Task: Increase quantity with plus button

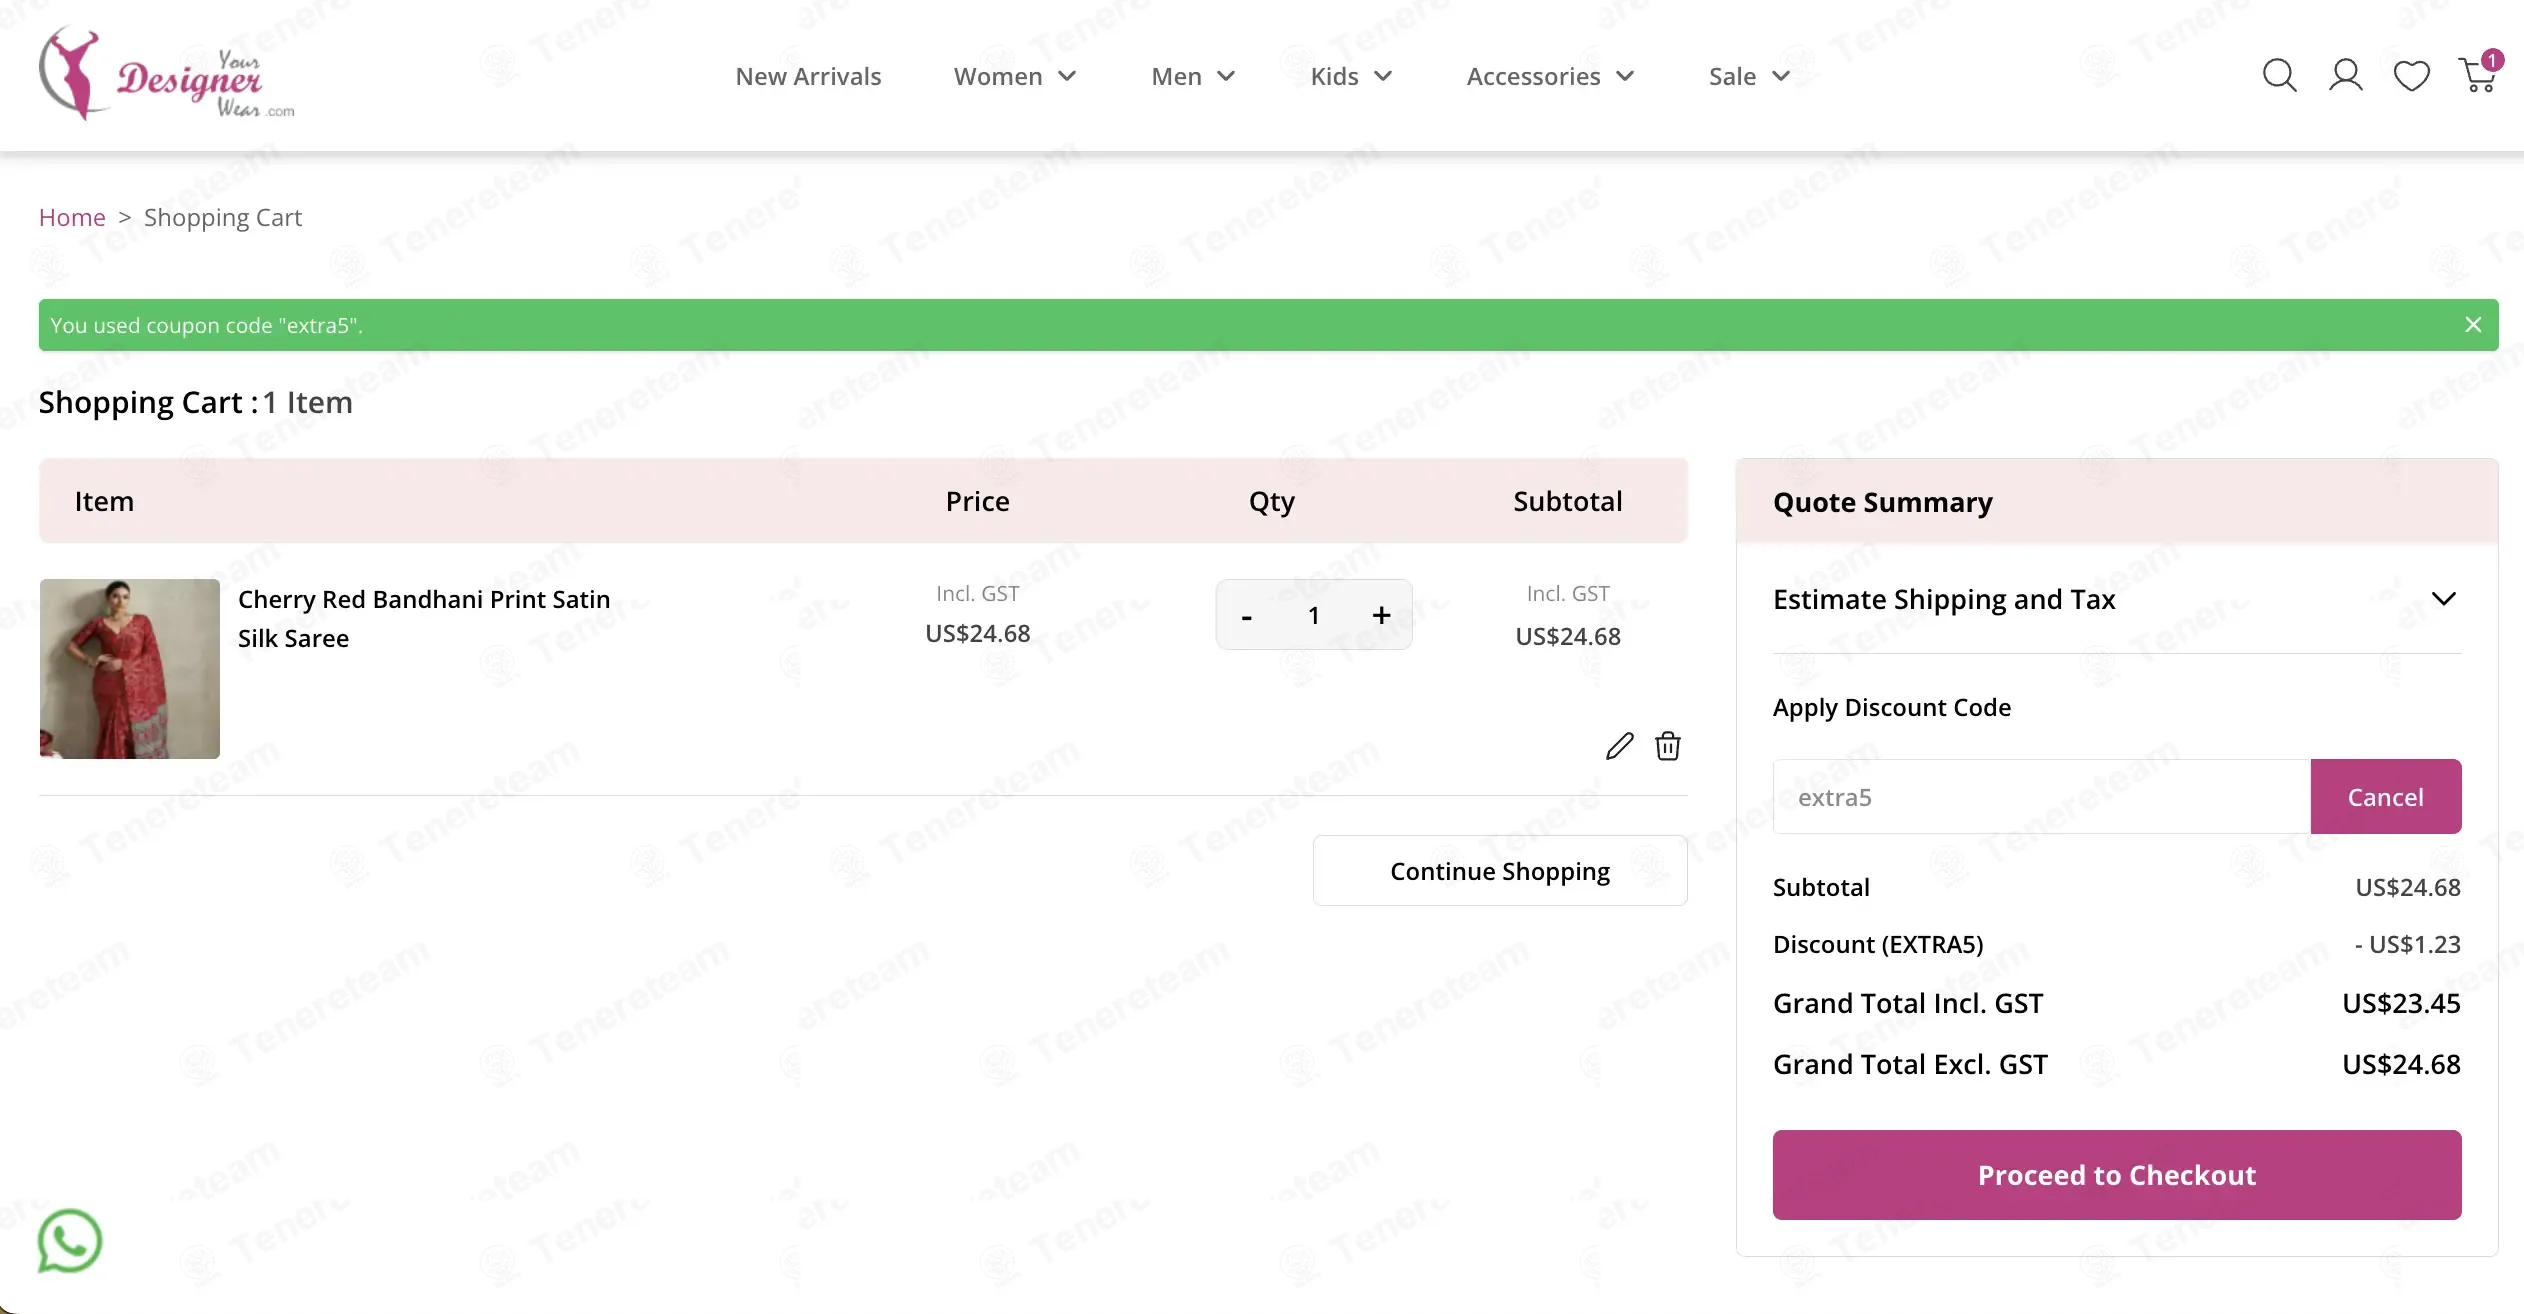Action: tap(1381, 615)
